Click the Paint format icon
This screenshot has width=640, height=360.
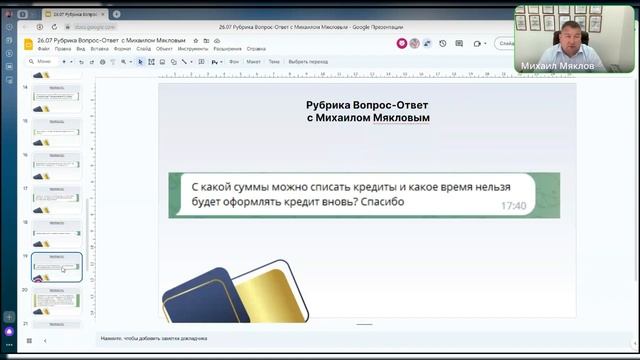[x=113, y=62]
